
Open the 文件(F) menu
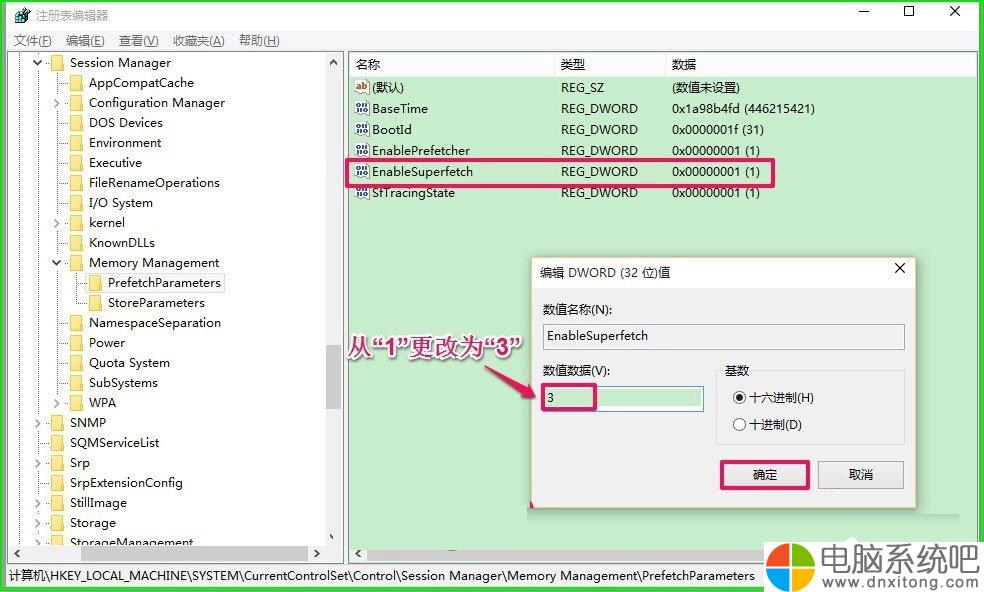pos(33,41)
